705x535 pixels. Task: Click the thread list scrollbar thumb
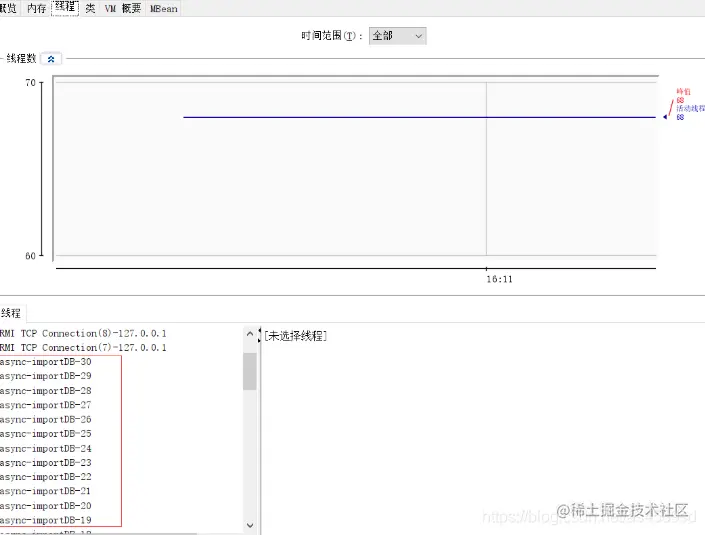pos(250,371)
